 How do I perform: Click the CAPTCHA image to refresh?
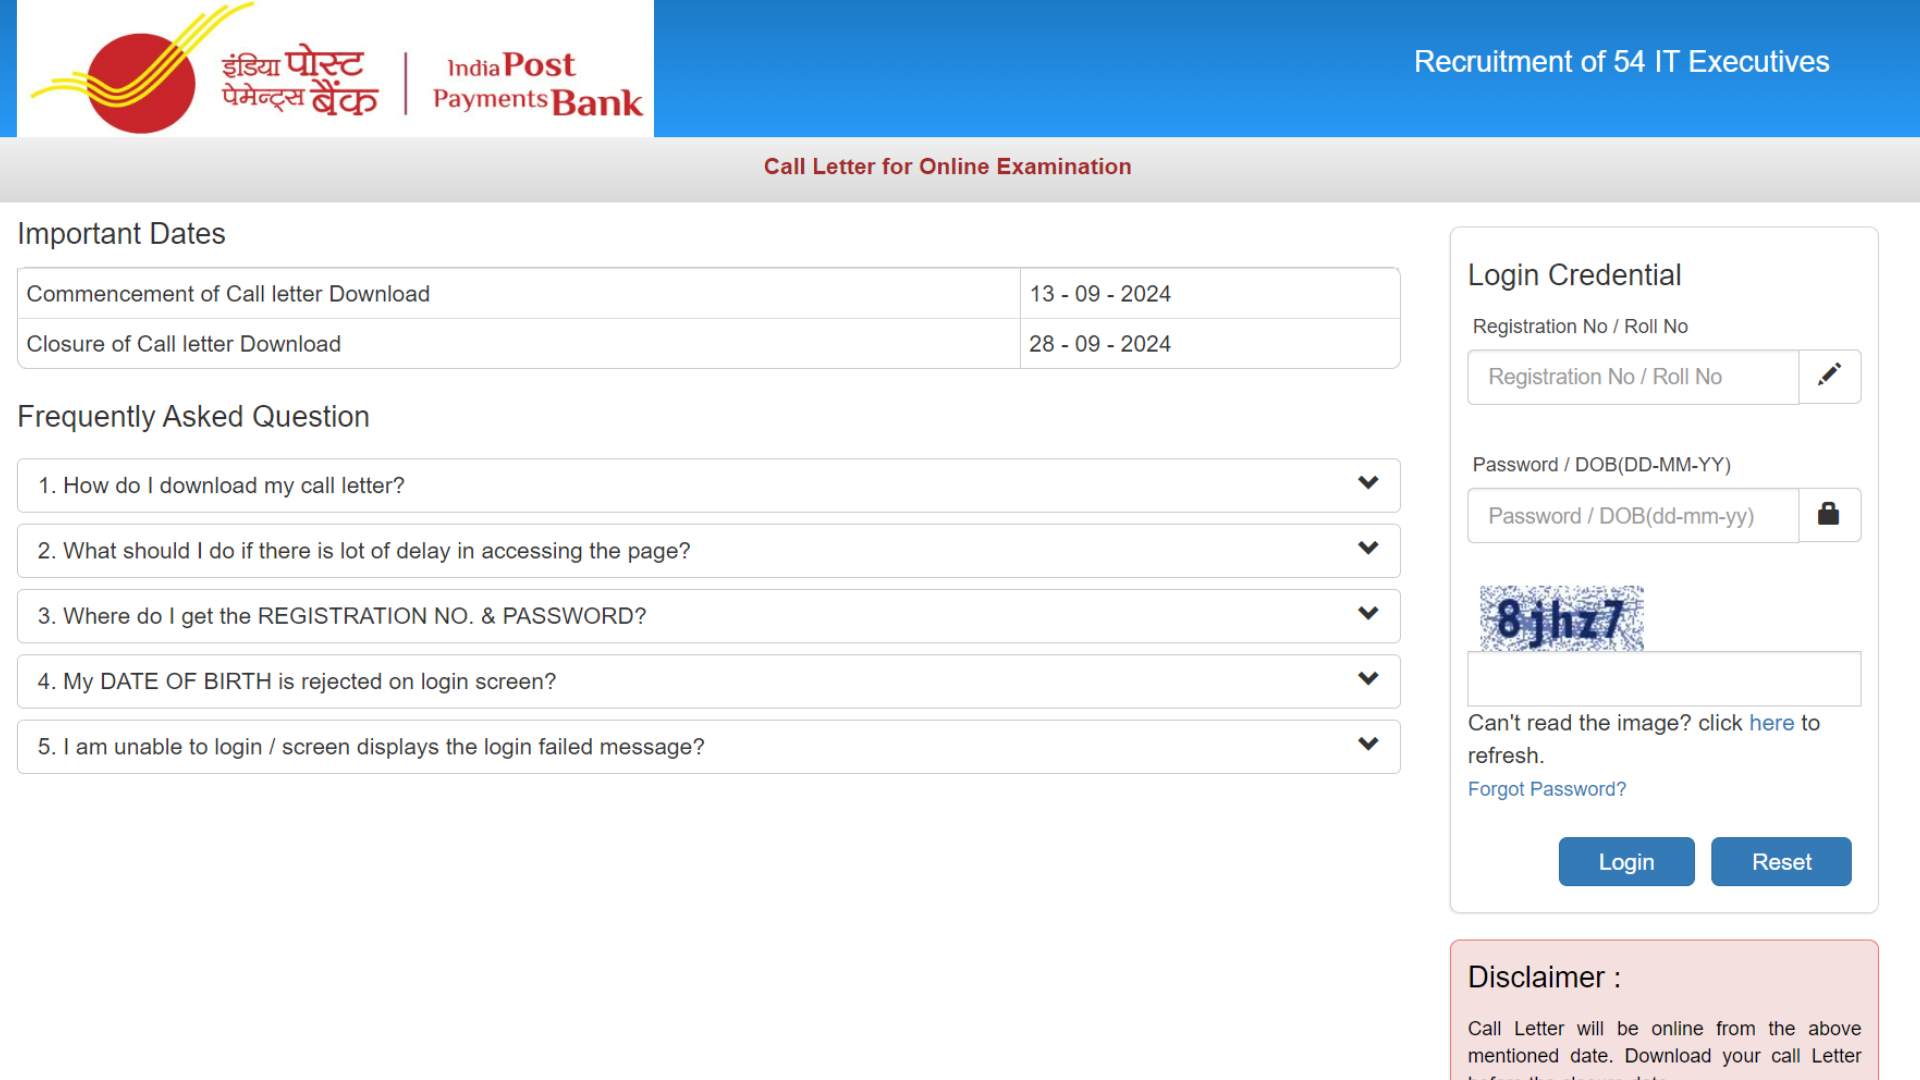point(1561,616)
